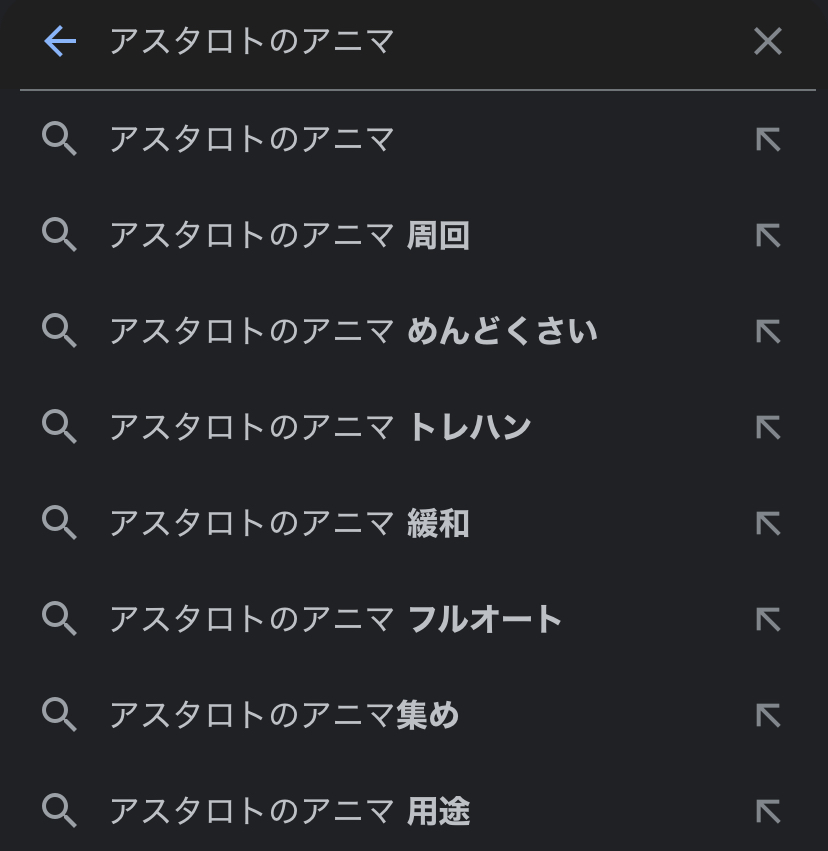
Task: Open the suggestion アスタロトのアニマ 用途
Action: (x=289, y=811)
